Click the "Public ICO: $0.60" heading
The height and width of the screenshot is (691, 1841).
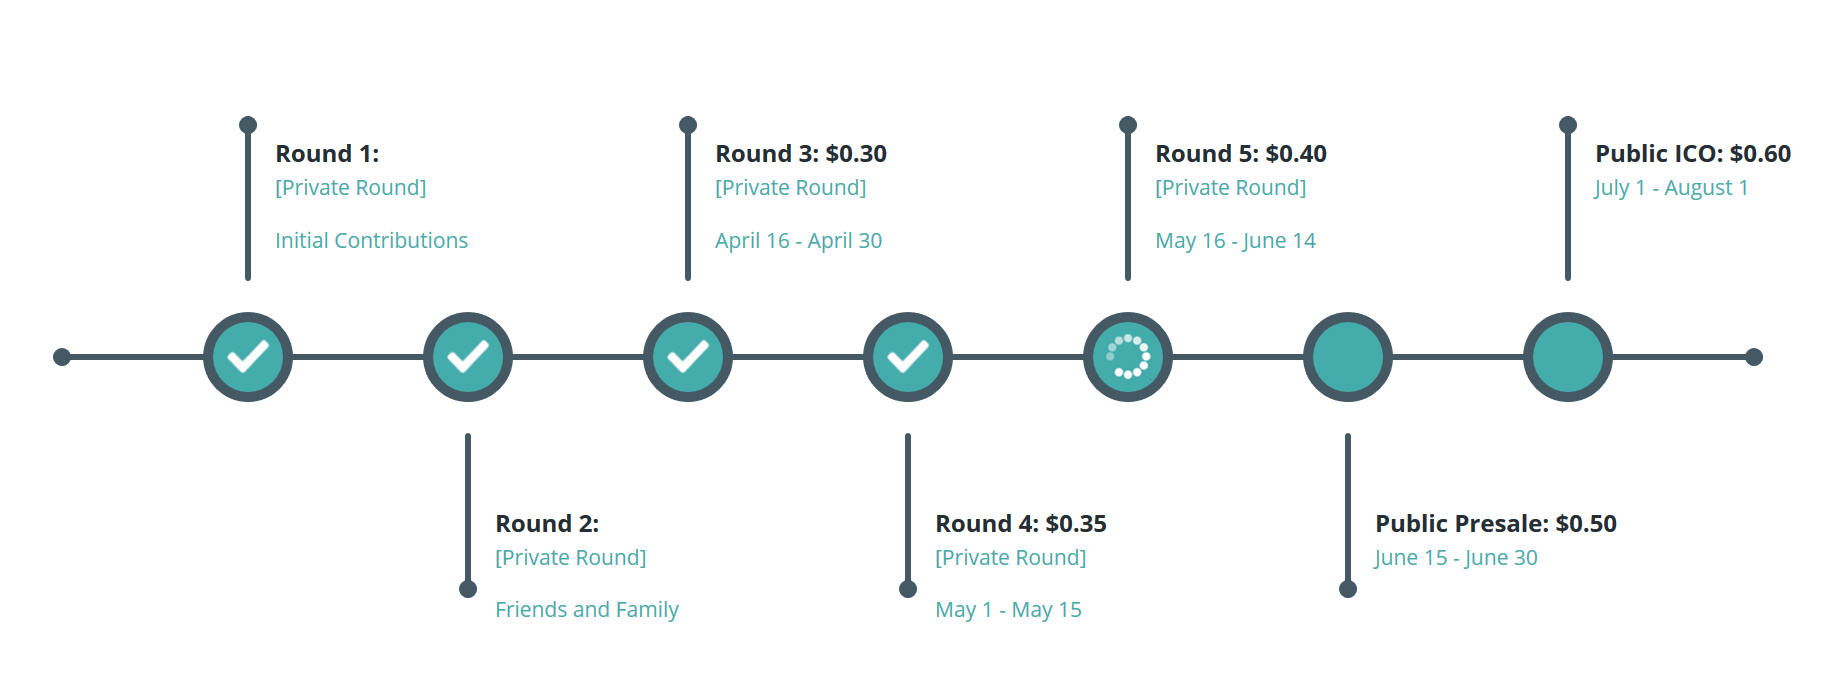[x=1693, y=154]
